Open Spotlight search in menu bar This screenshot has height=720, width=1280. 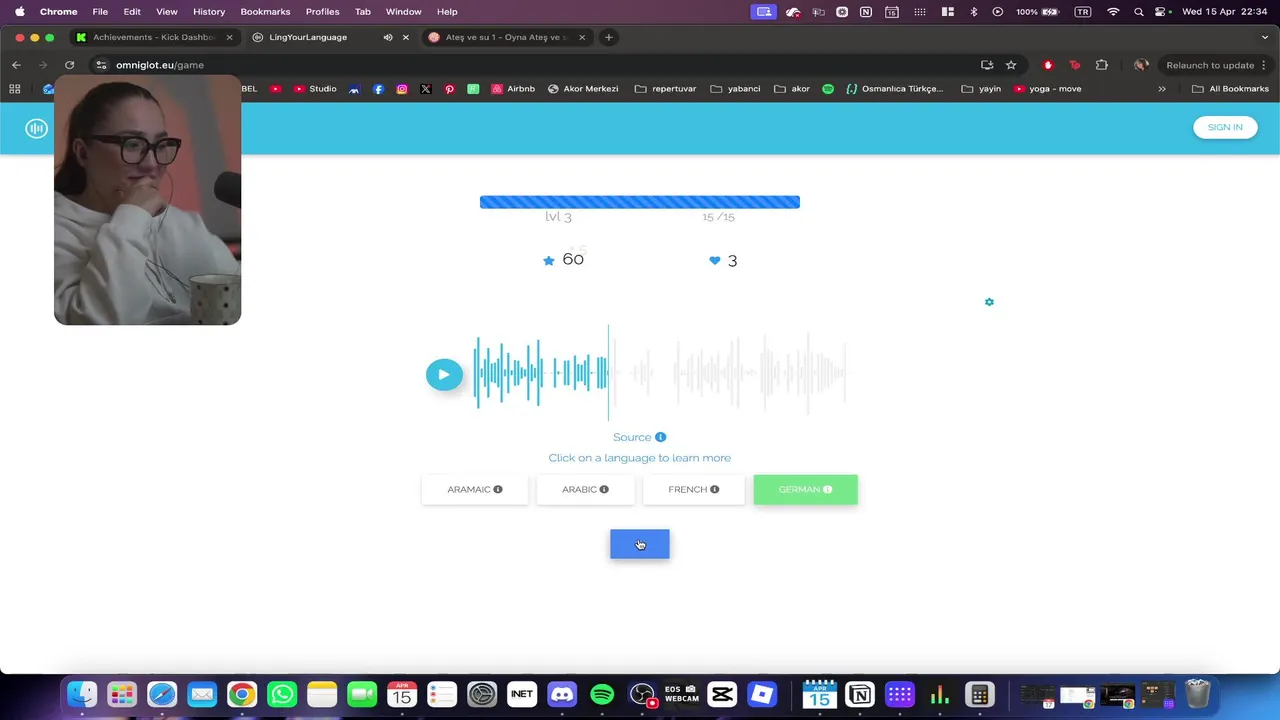coord(1139,12)
